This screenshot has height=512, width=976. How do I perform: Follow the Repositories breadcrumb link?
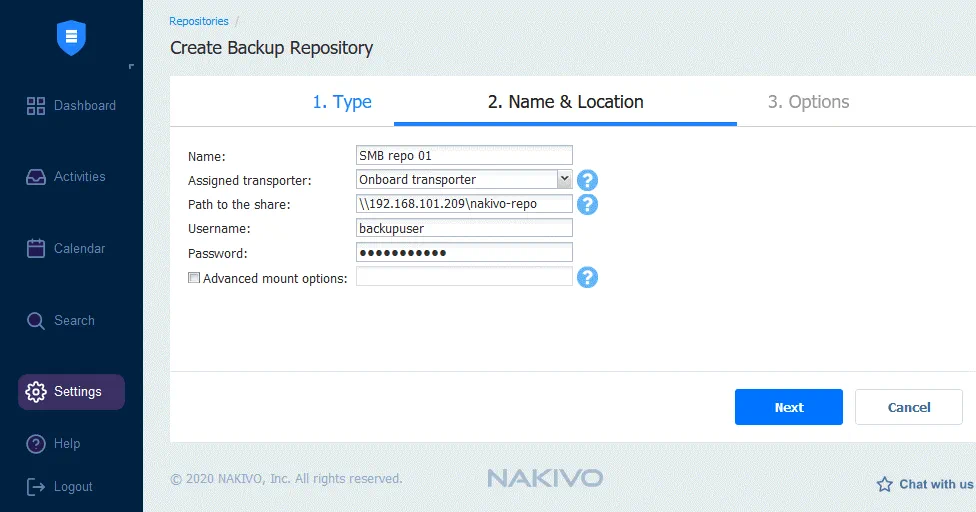coord(198,21)
